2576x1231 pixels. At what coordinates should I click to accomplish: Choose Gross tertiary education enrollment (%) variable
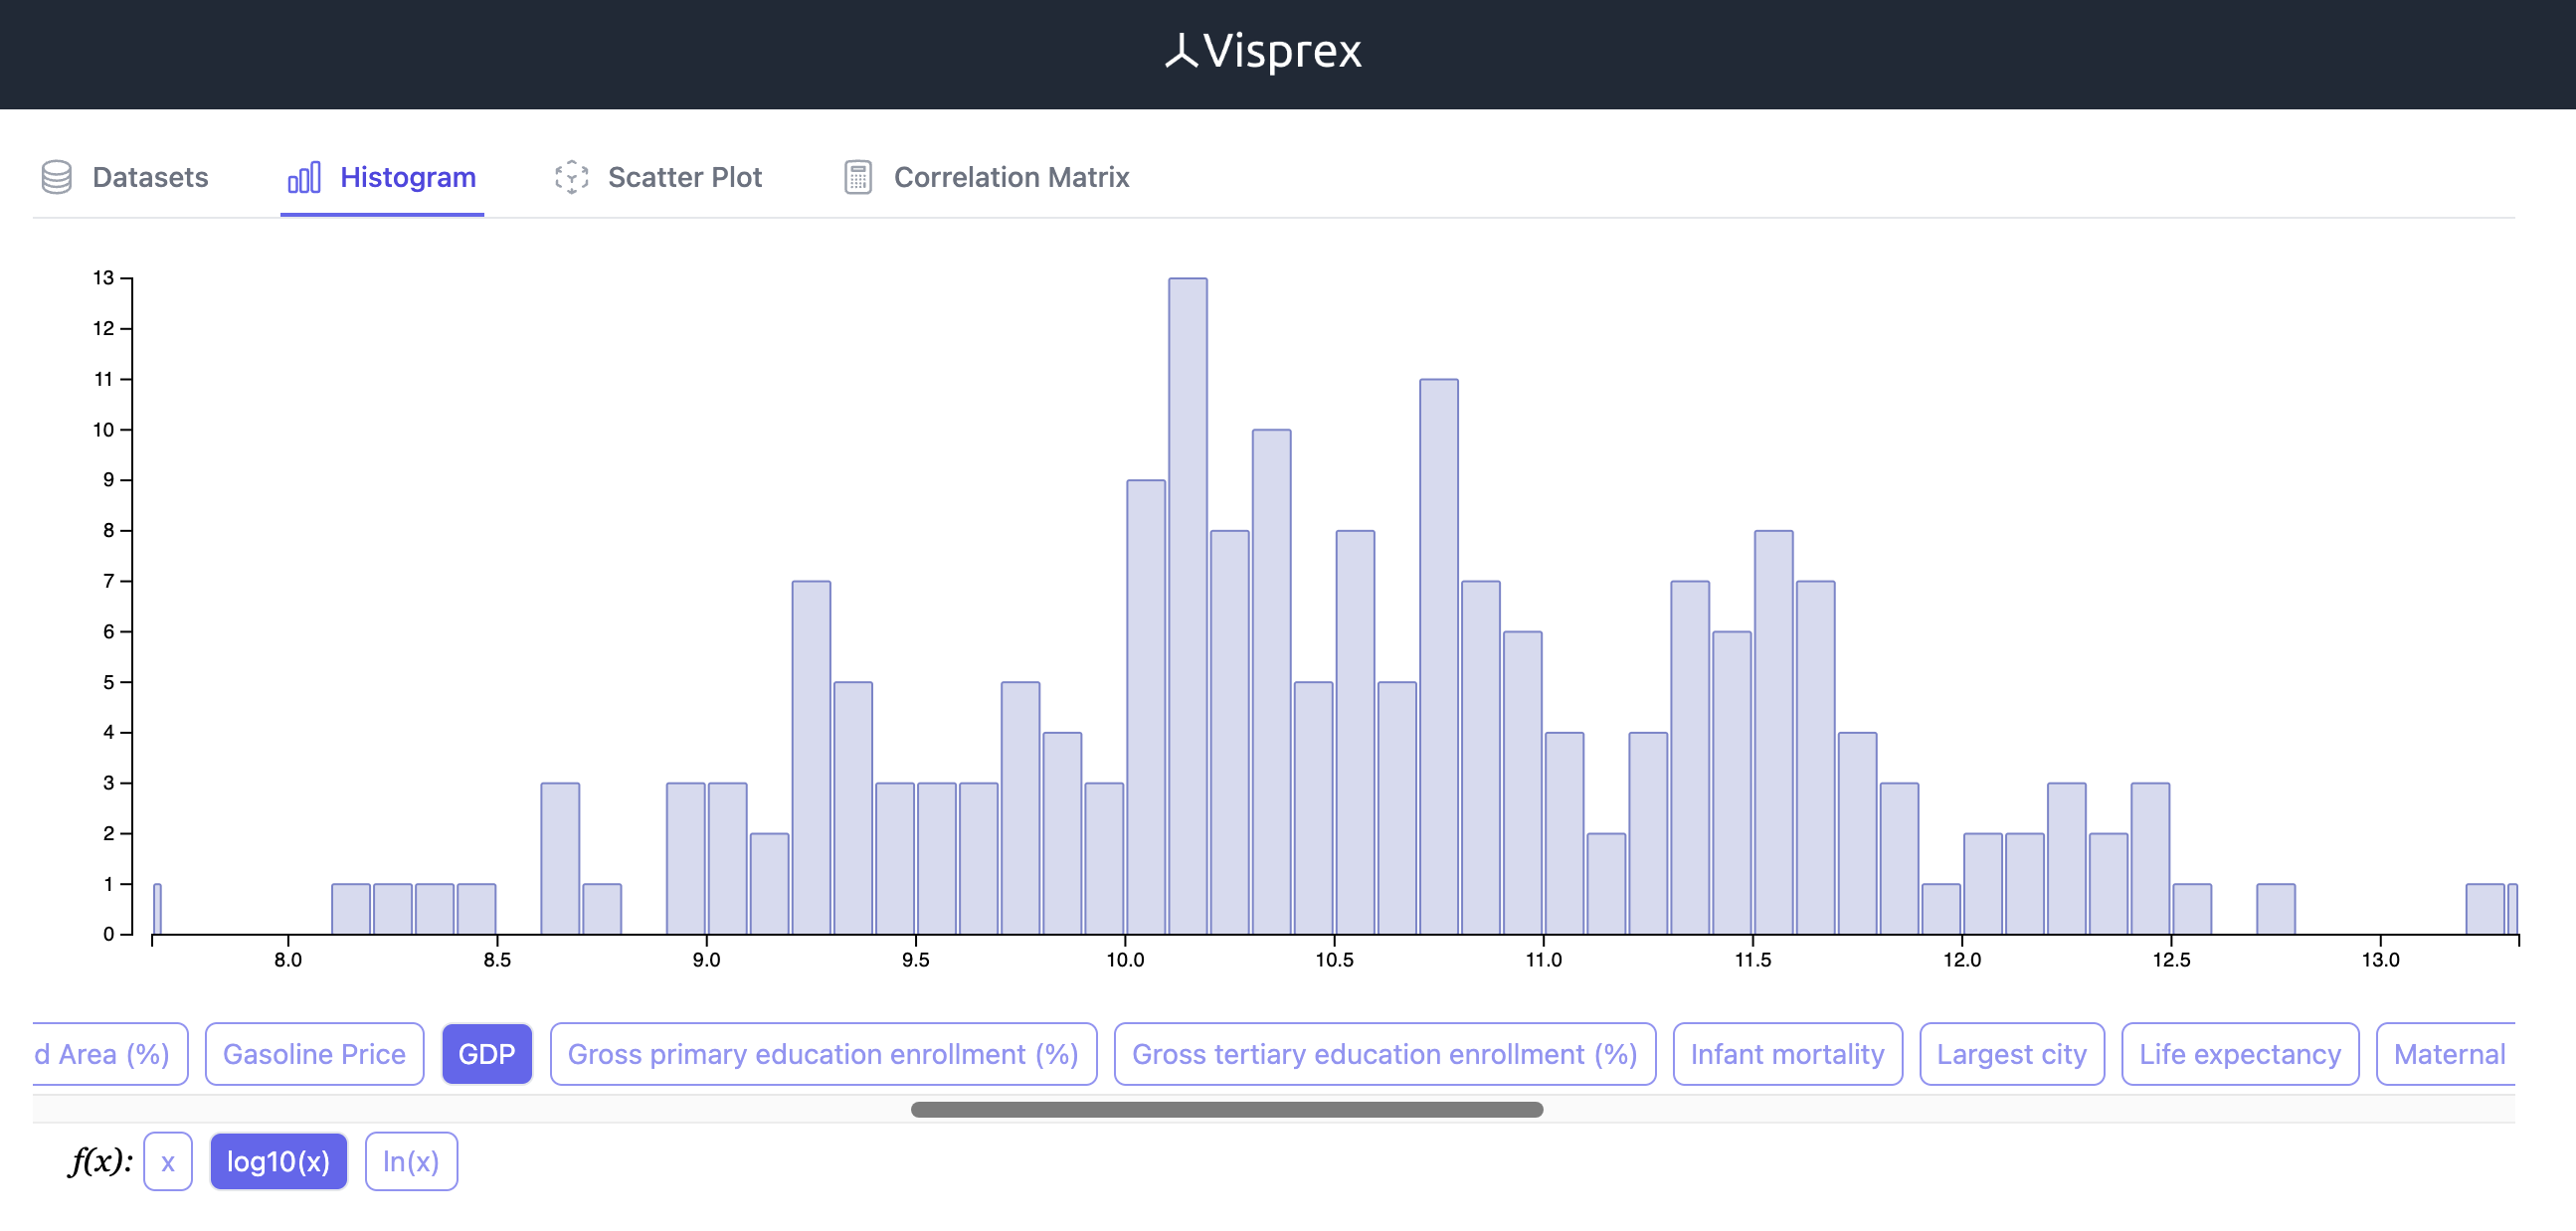(1385, 1054)
